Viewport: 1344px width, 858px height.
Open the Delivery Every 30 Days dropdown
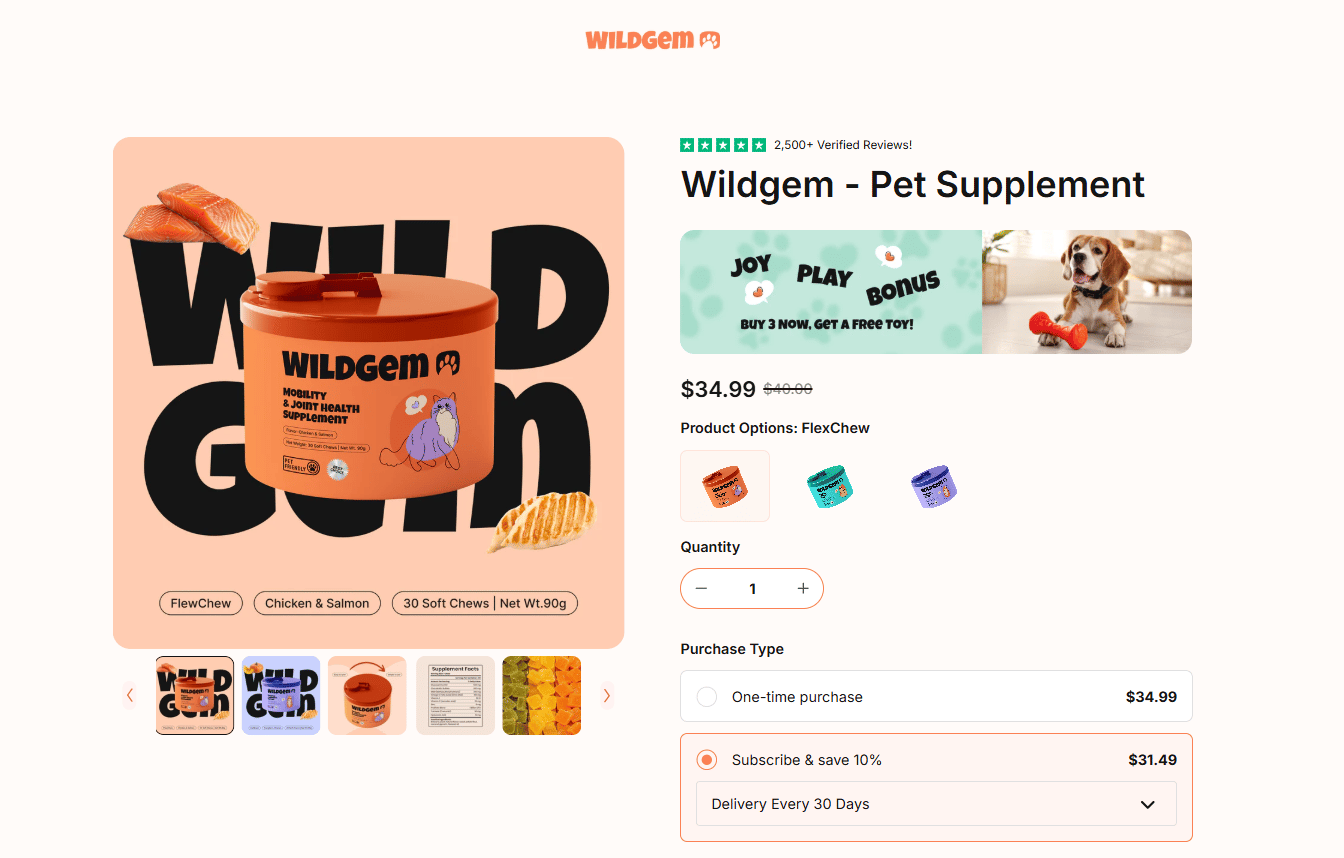(x=936, y=804)
